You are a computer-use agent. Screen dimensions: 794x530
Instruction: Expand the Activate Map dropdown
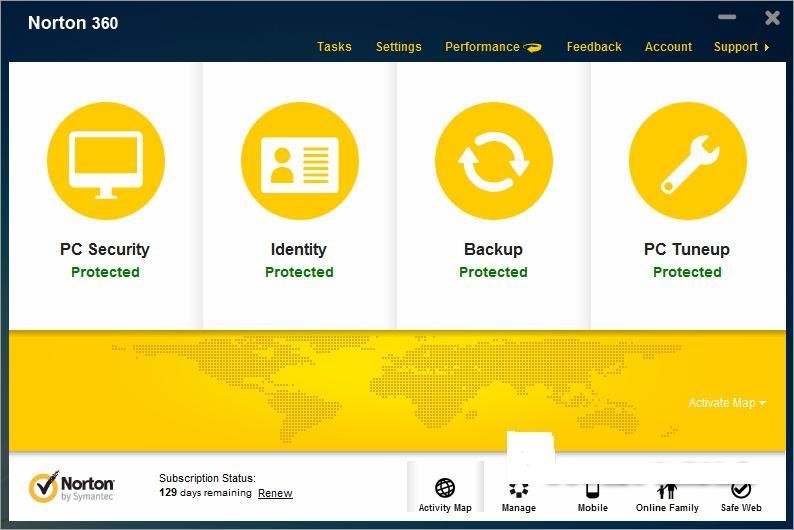727,403
